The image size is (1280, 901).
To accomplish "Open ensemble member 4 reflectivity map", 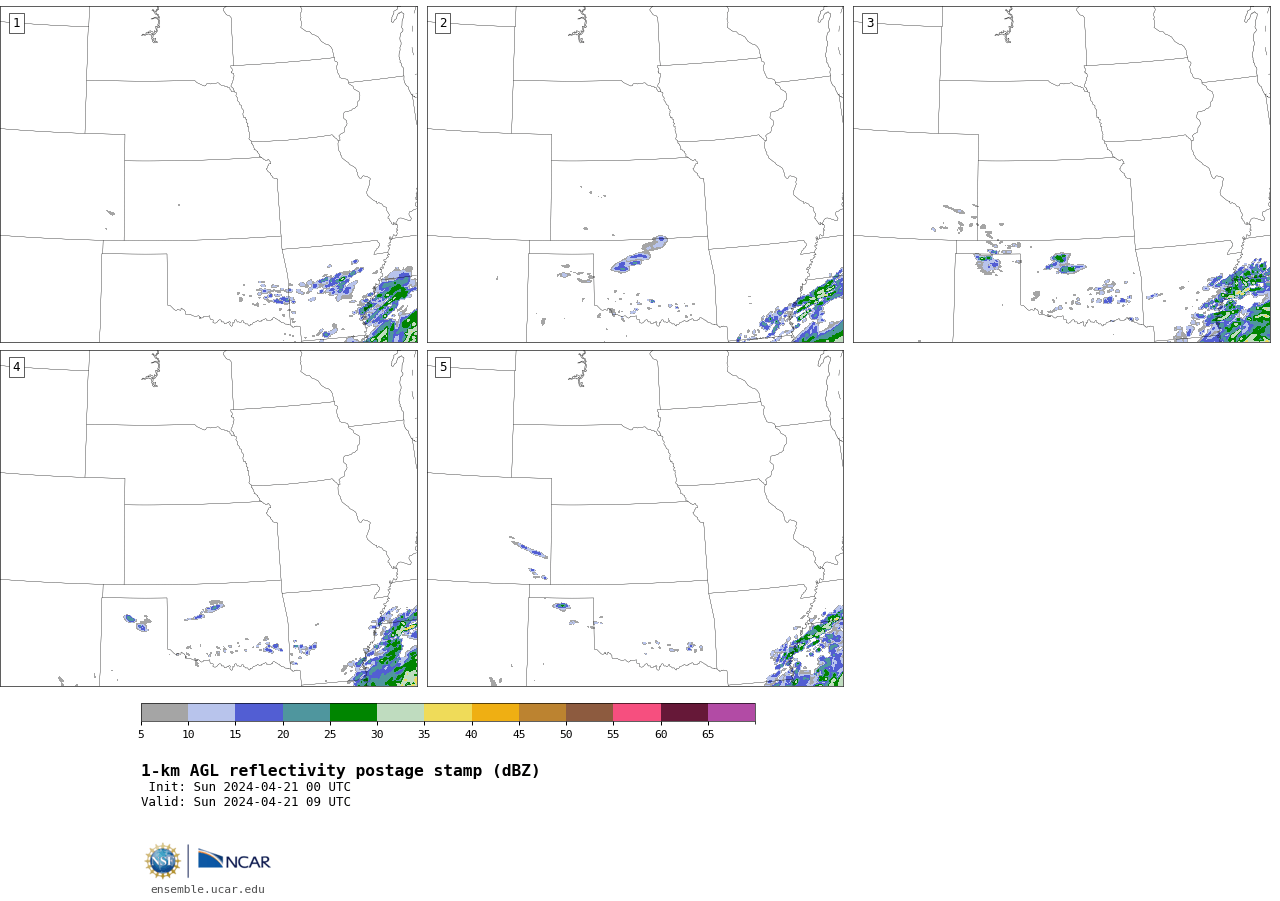I will 209,518.
